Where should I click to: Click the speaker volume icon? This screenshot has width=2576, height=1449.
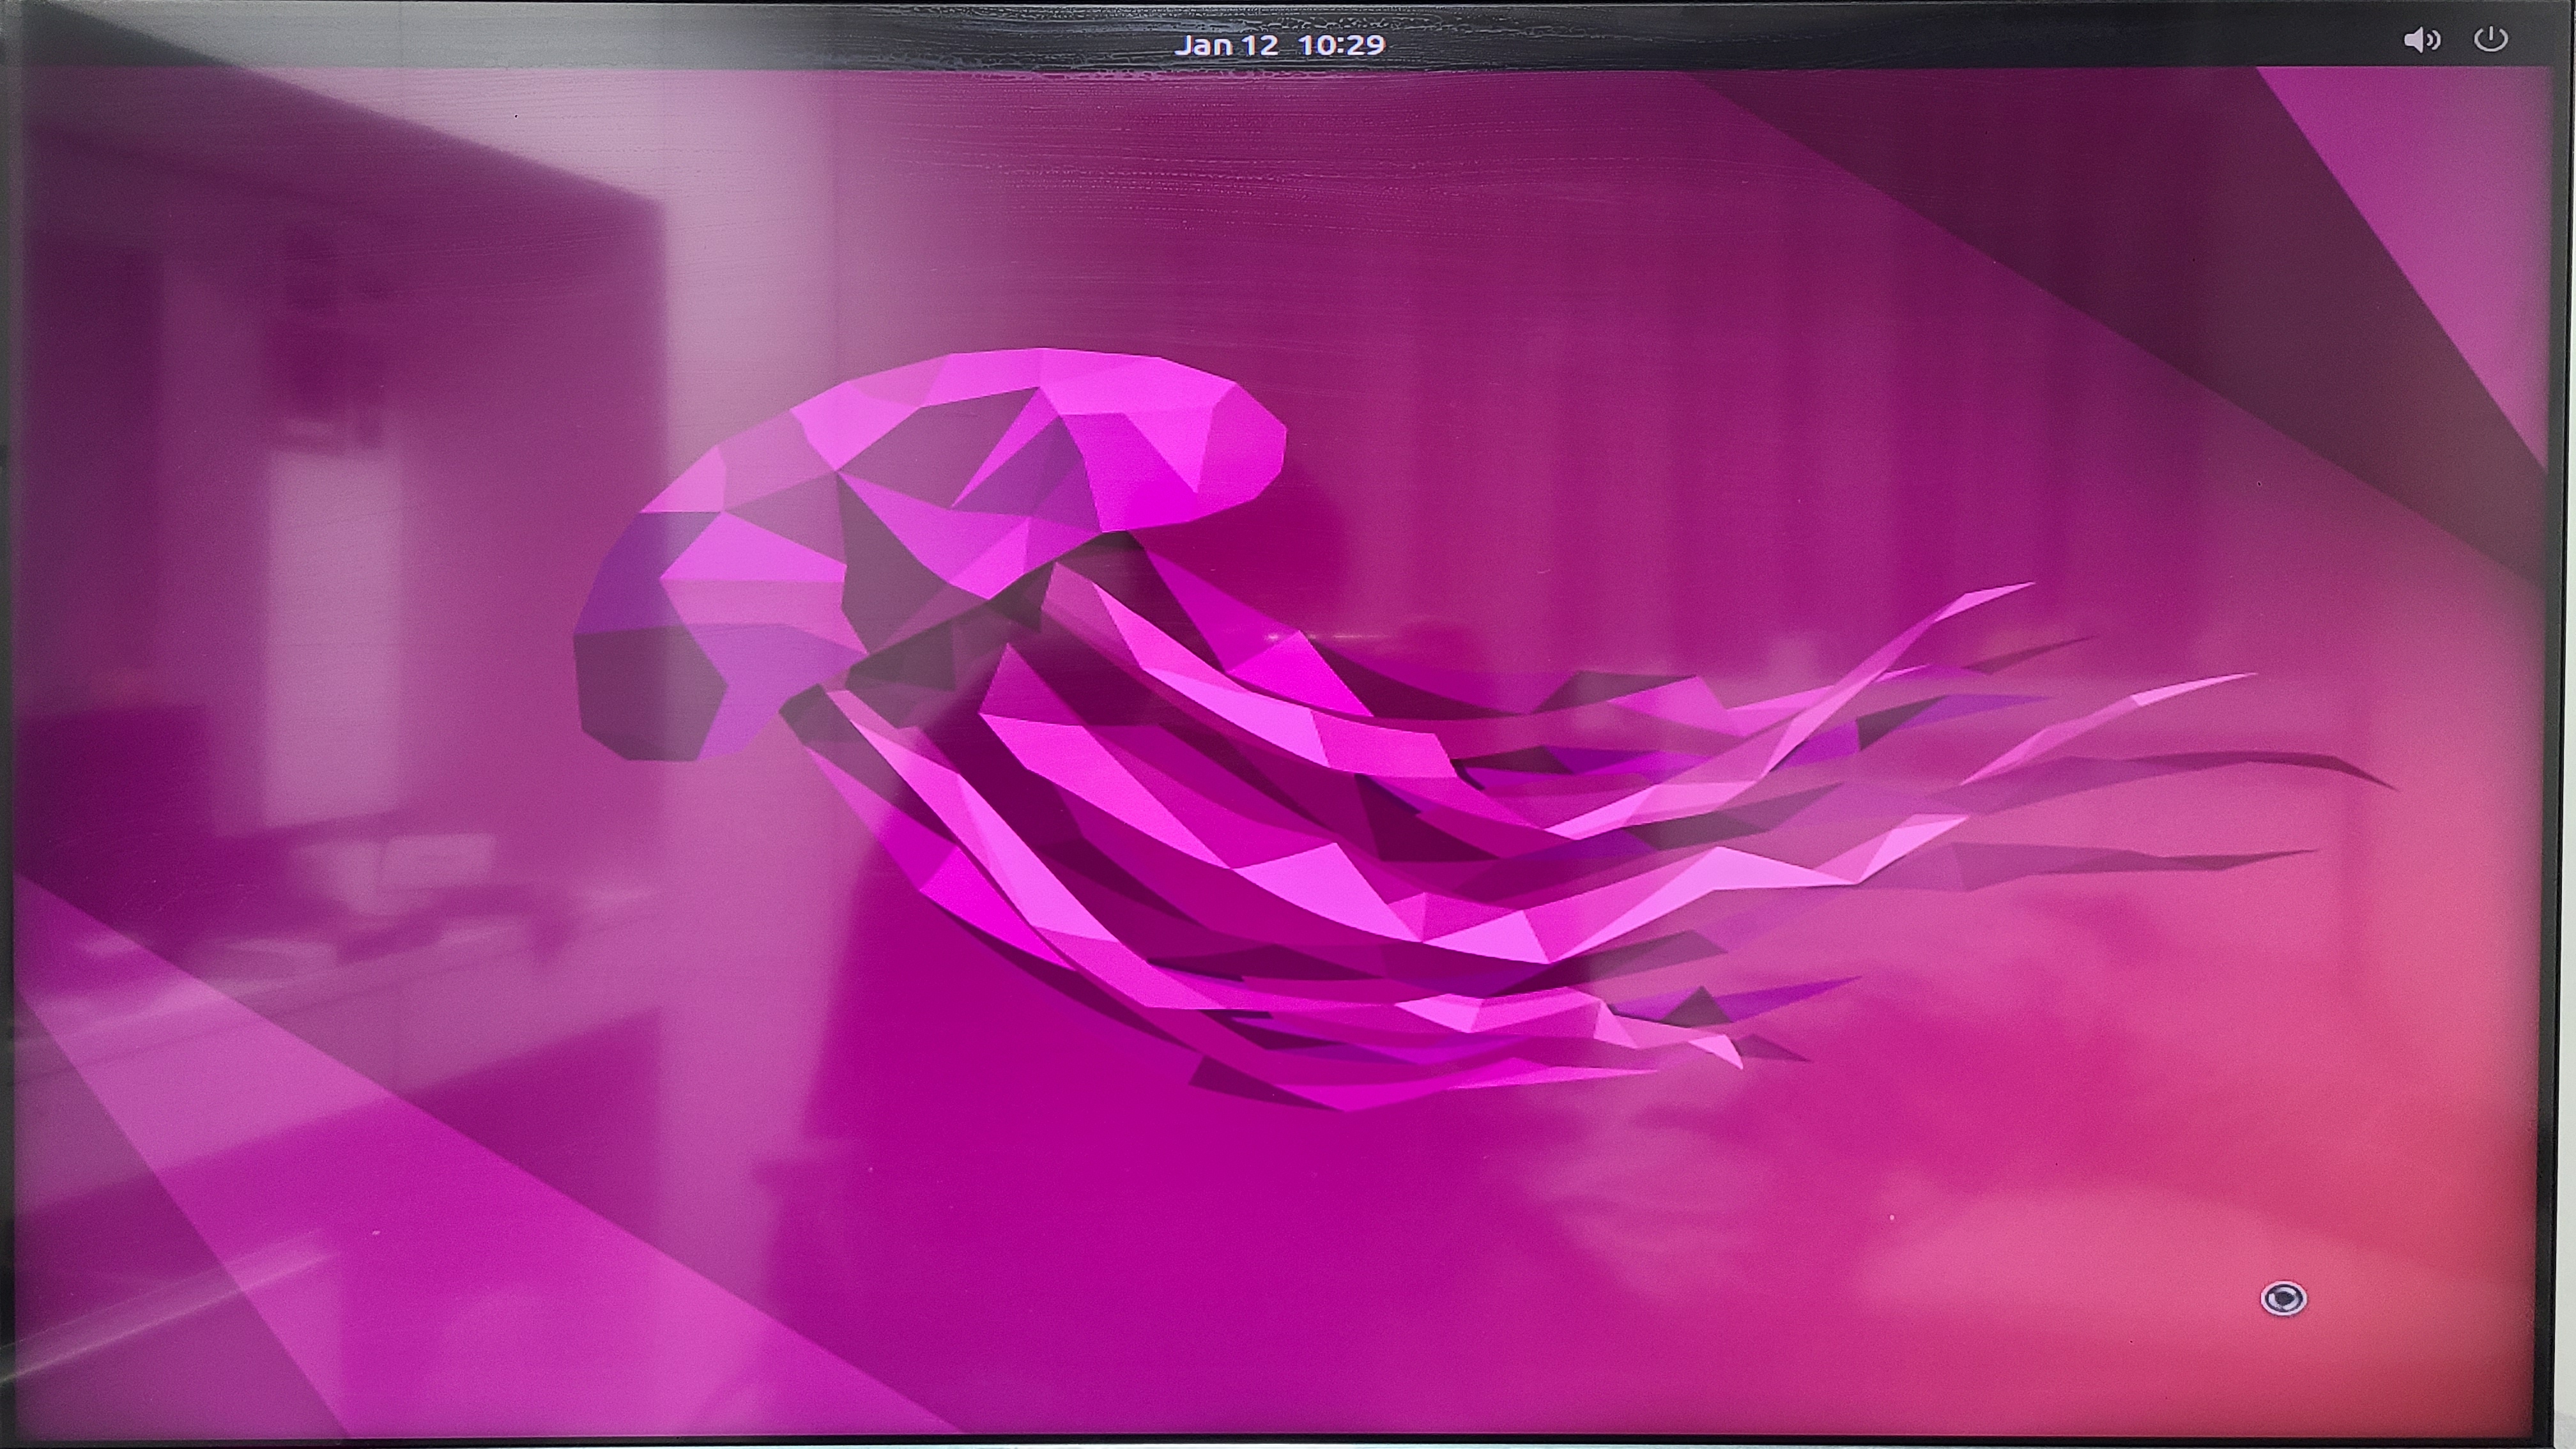tap(2421, 41)
